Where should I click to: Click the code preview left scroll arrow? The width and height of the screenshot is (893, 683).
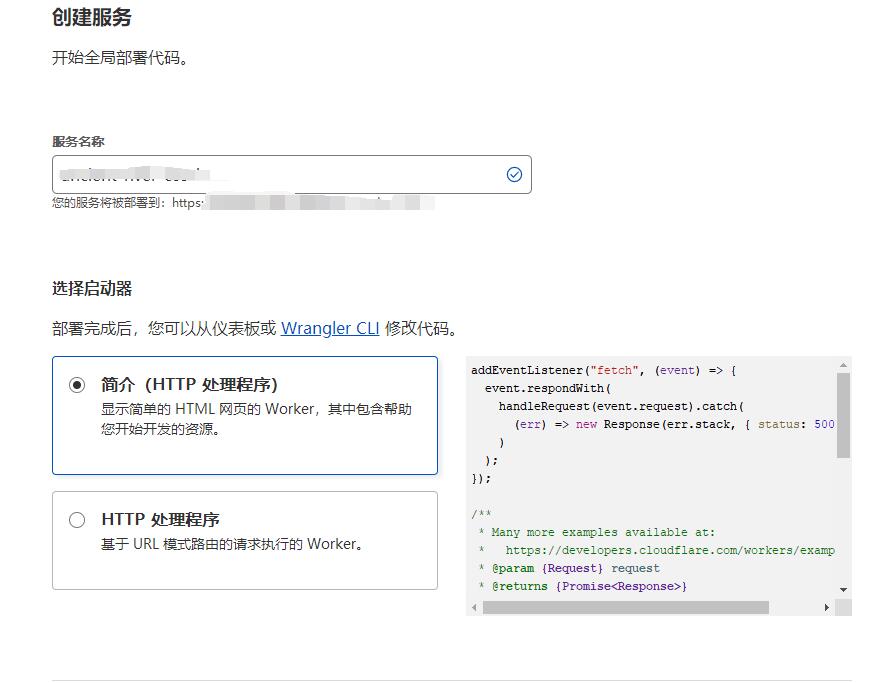(474, 607)
